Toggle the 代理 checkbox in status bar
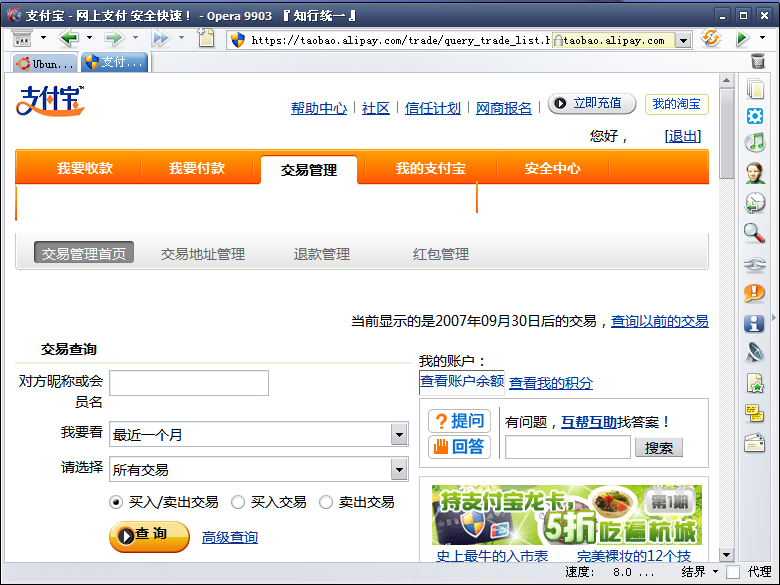Image resolution: width=780 pixels, height=585 pixels. (732, 572)
